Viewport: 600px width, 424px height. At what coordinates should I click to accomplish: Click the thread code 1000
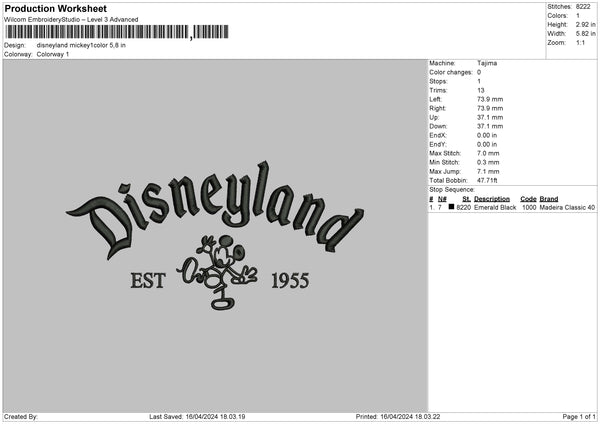pos(529,207)
